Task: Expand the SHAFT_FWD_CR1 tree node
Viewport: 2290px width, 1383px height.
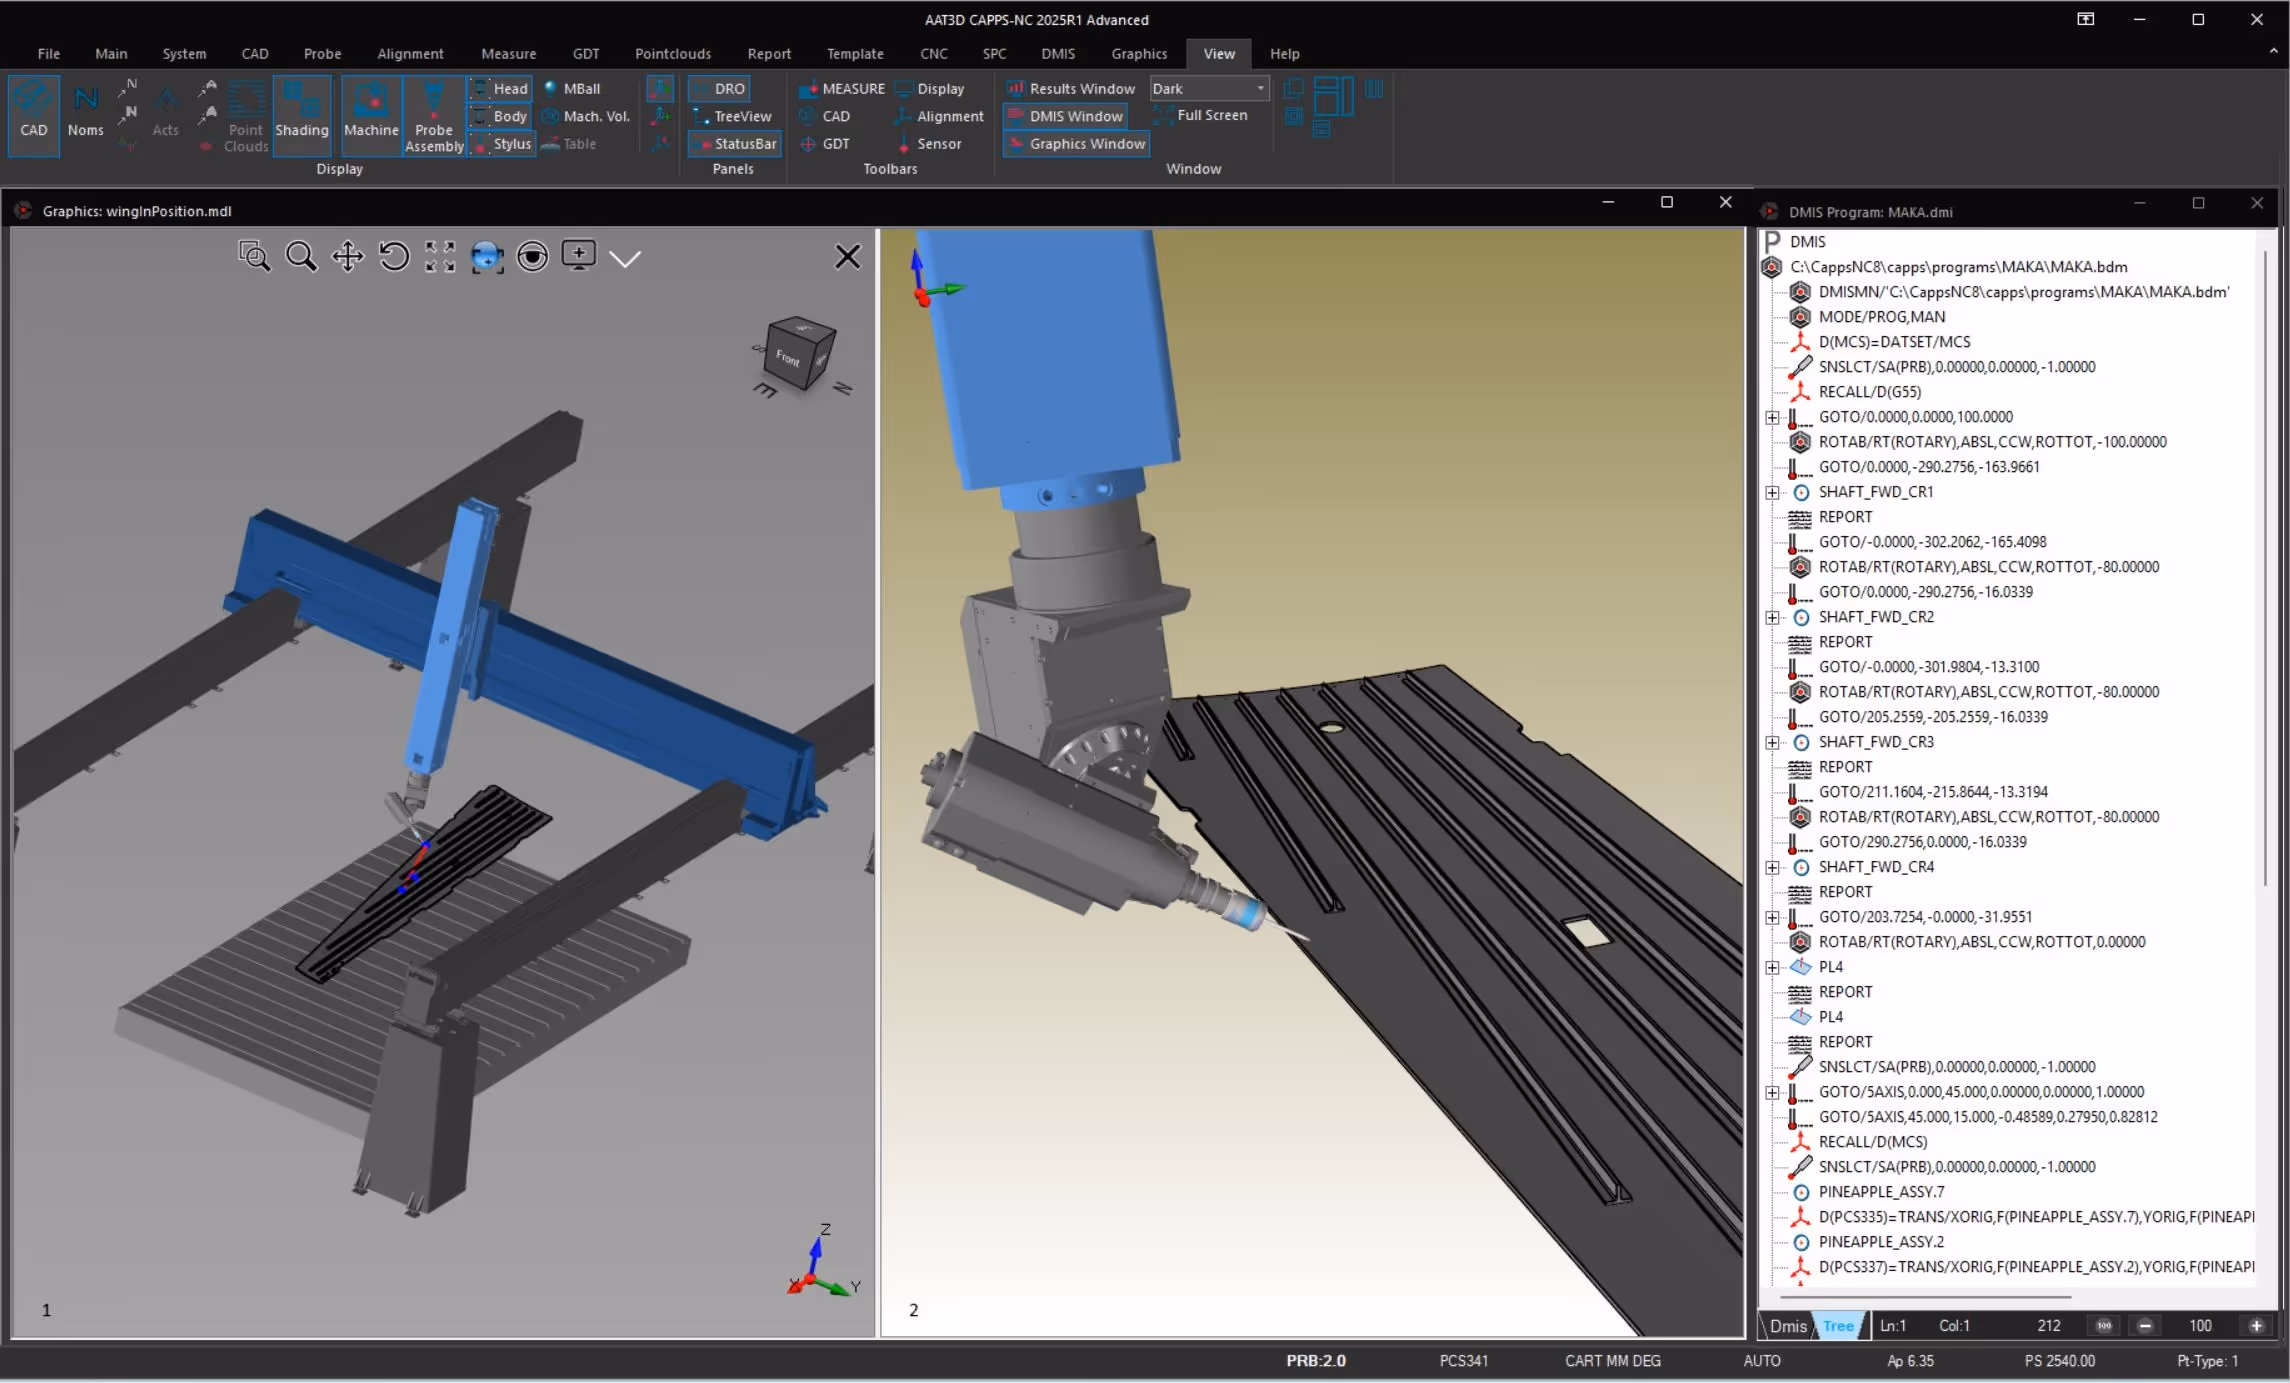Action: click(x=1772, y=492)
